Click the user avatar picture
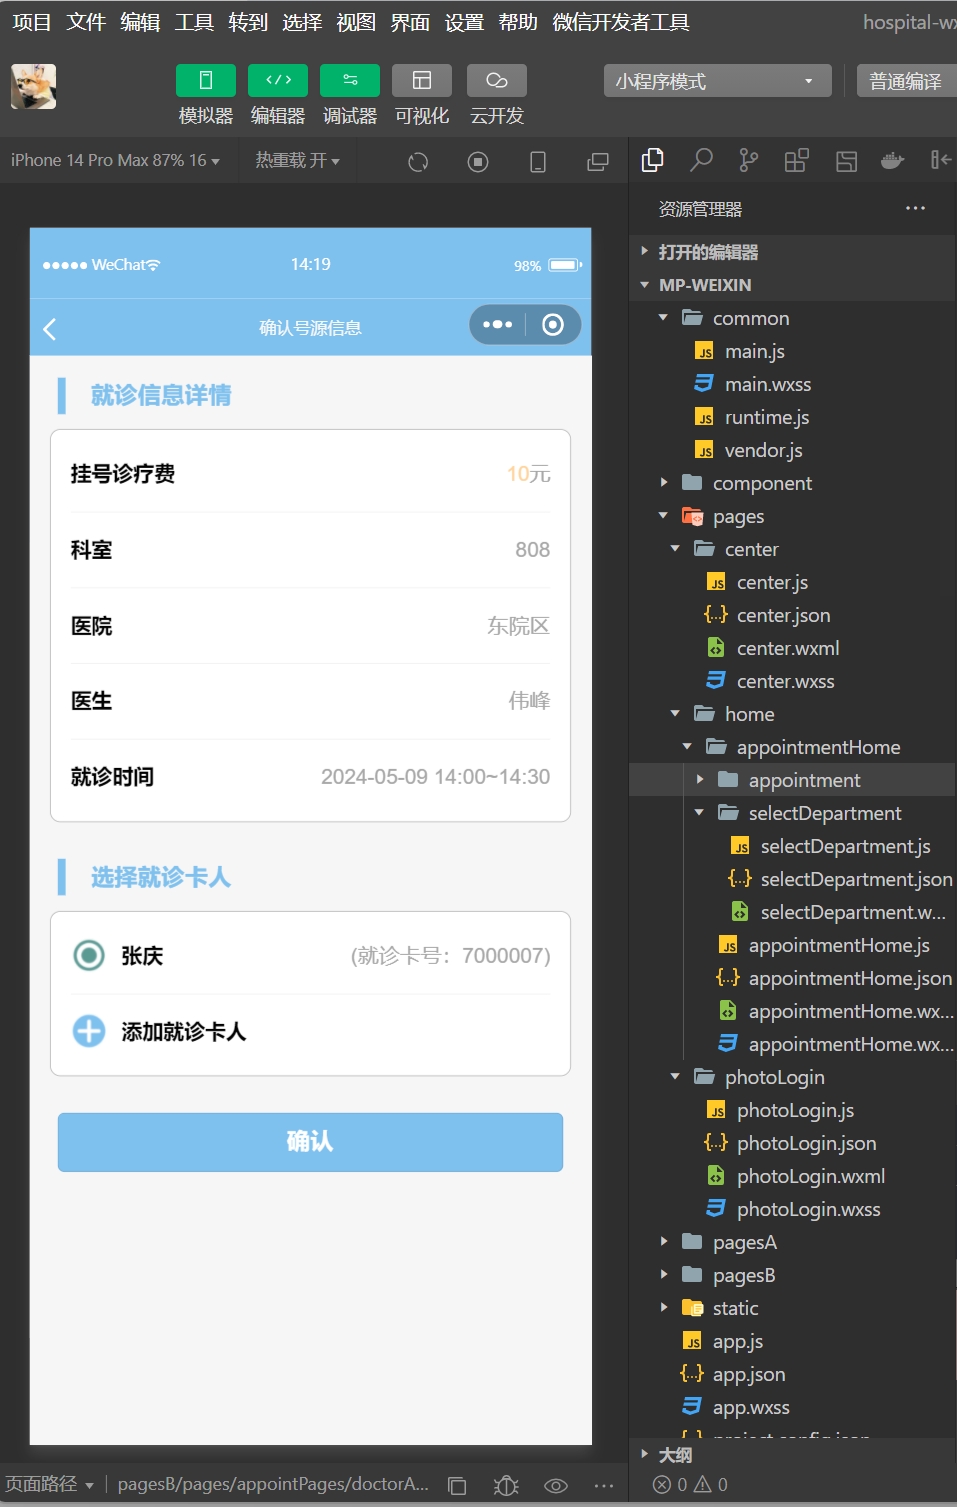957x1507 pixels. (33, 86)
